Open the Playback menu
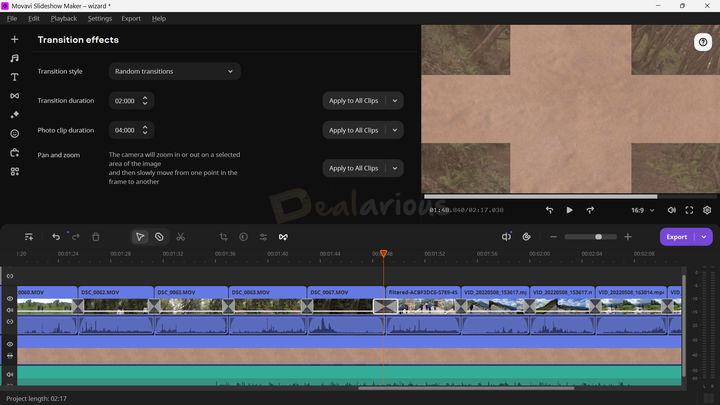Image resolution: width=720 pixels, height=405 pixels. pyautogui.click(x=64, y=18)
